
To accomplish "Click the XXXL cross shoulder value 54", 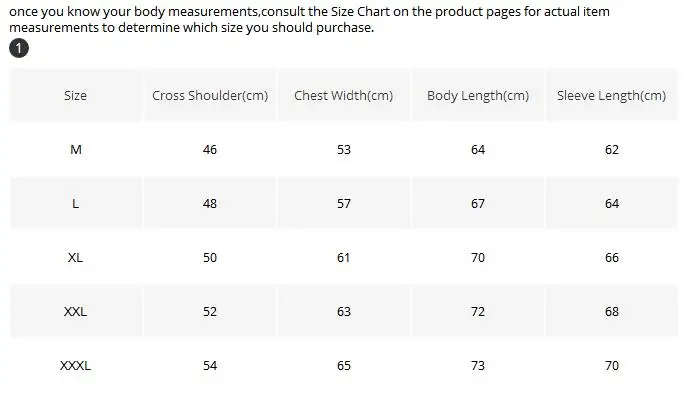I will coord(210,365).
